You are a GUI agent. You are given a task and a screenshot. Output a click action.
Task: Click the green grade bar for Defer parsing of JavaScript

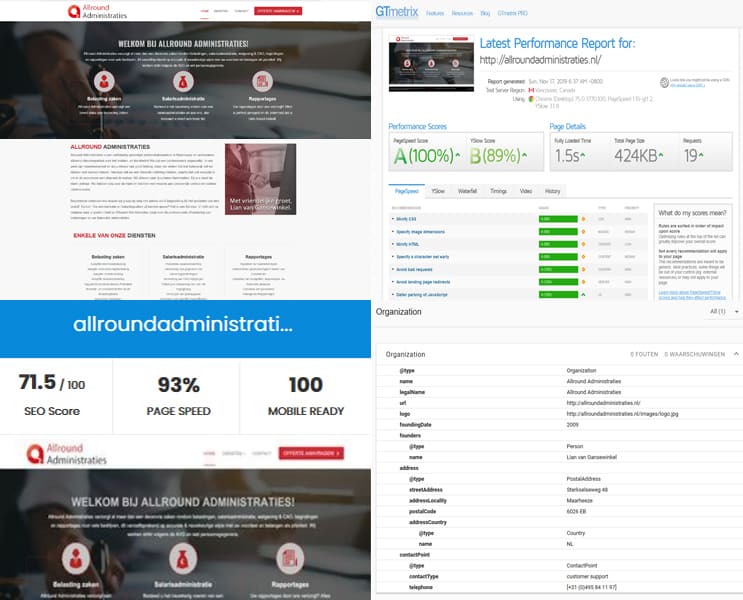click(558, 294)
